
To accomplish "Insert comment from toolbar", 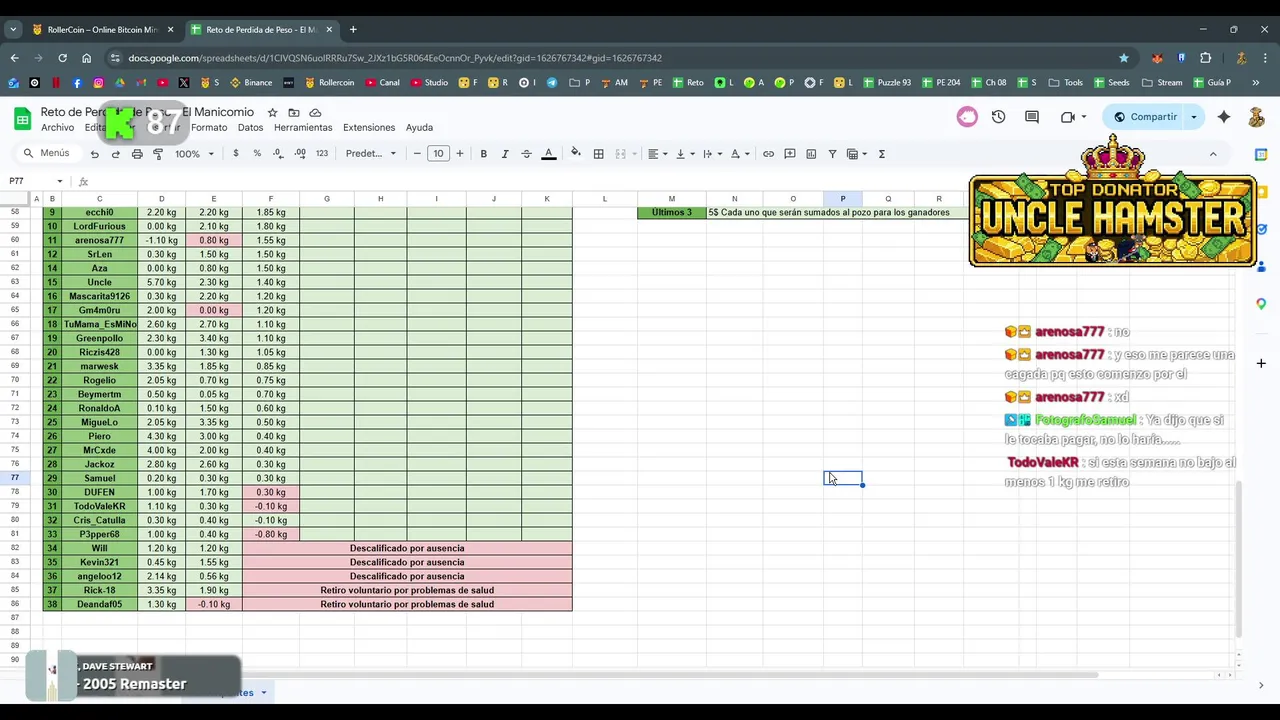I will (790, 154).
